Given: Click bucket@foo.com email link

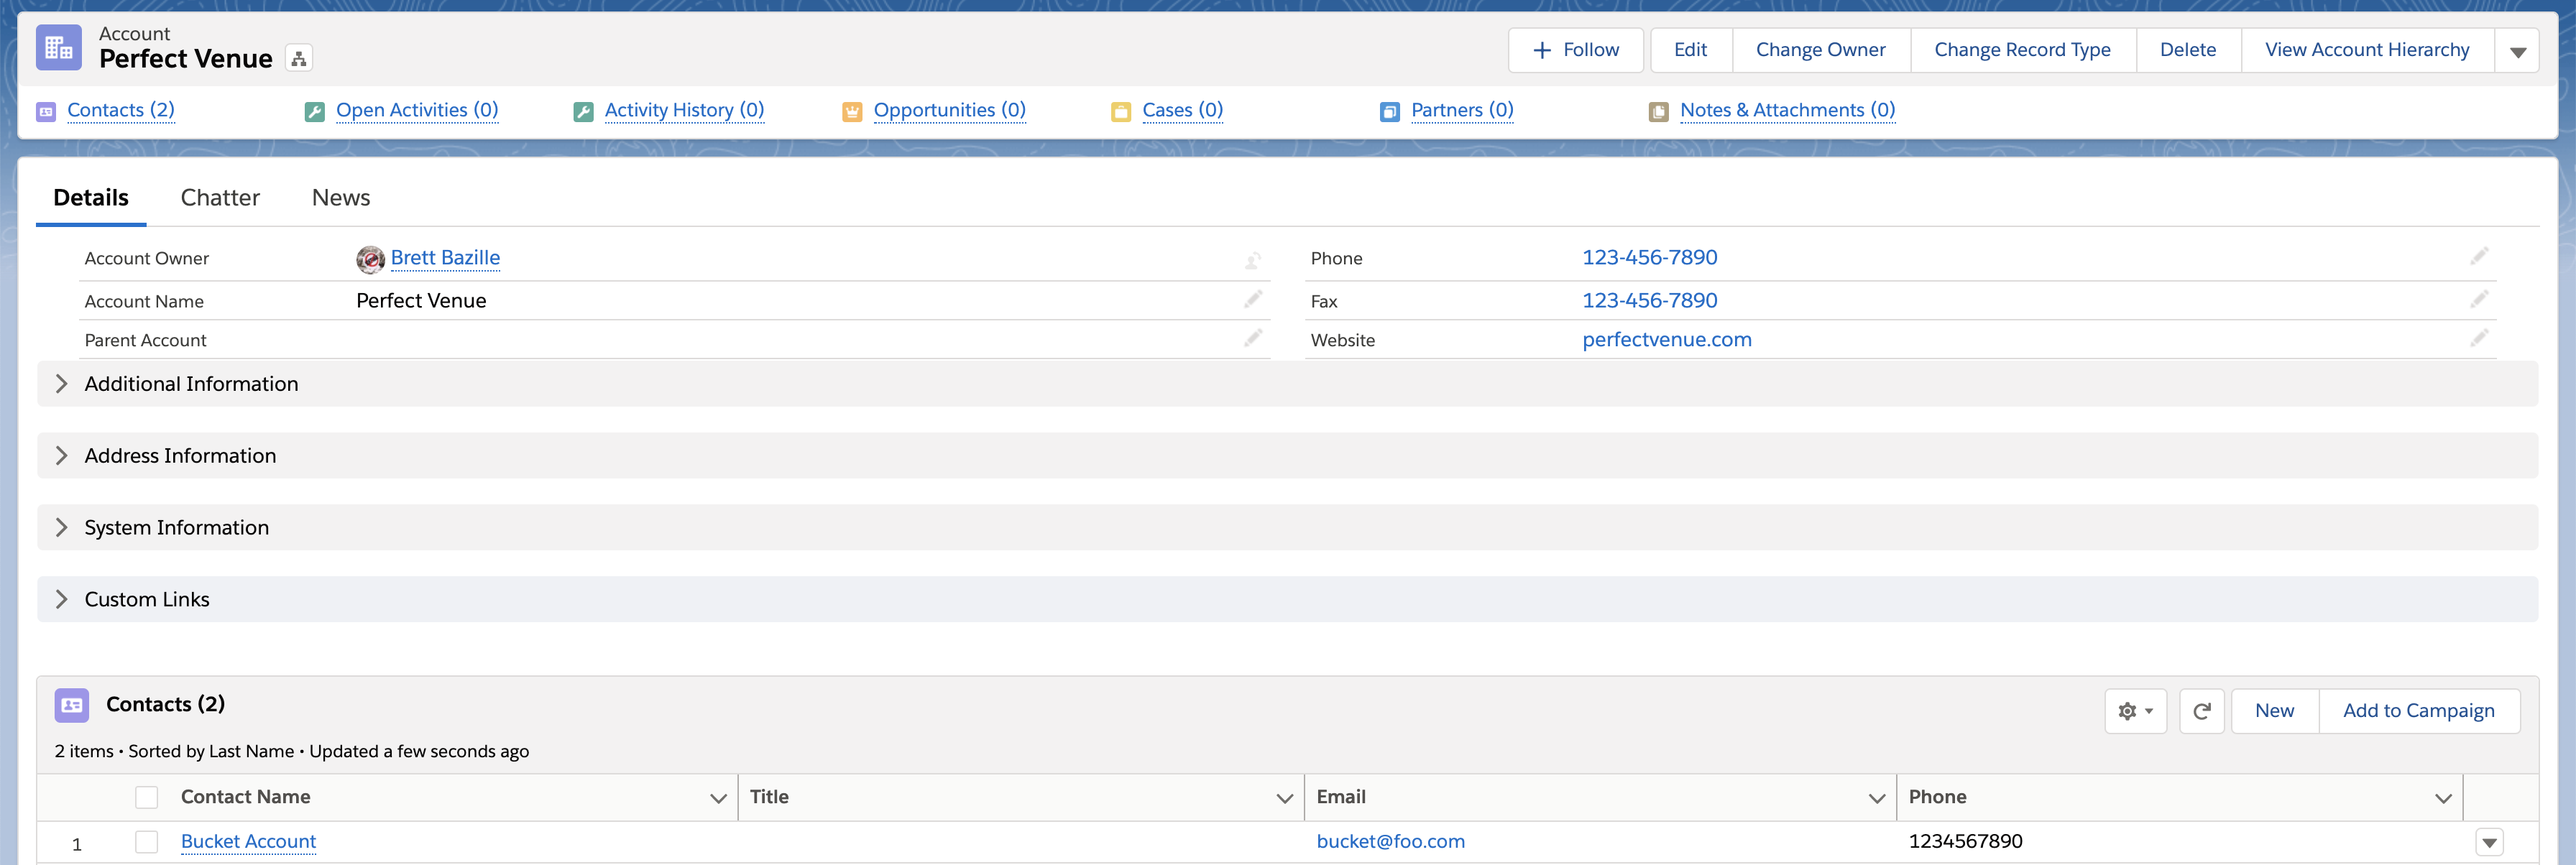Looking at the screenshot, I should pos(1391,842).
